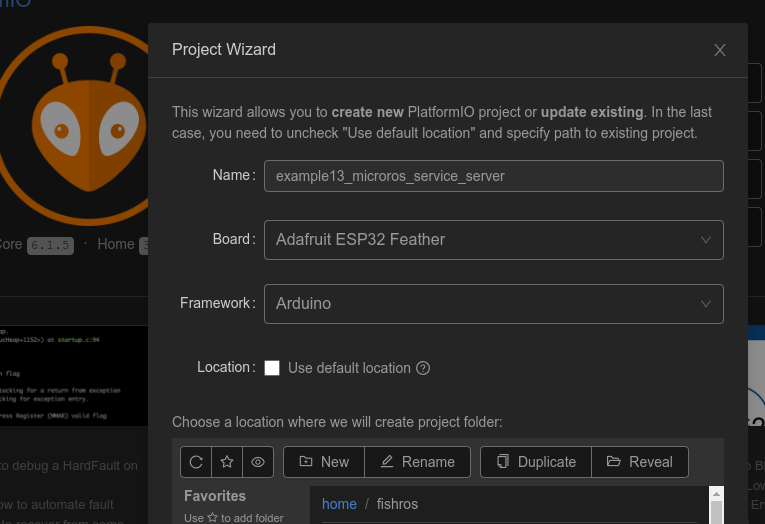Screen dimensions: 765x524
Task: Click the help icon beside Use default location
Action: pyautogui.click(x=423, y=368)
